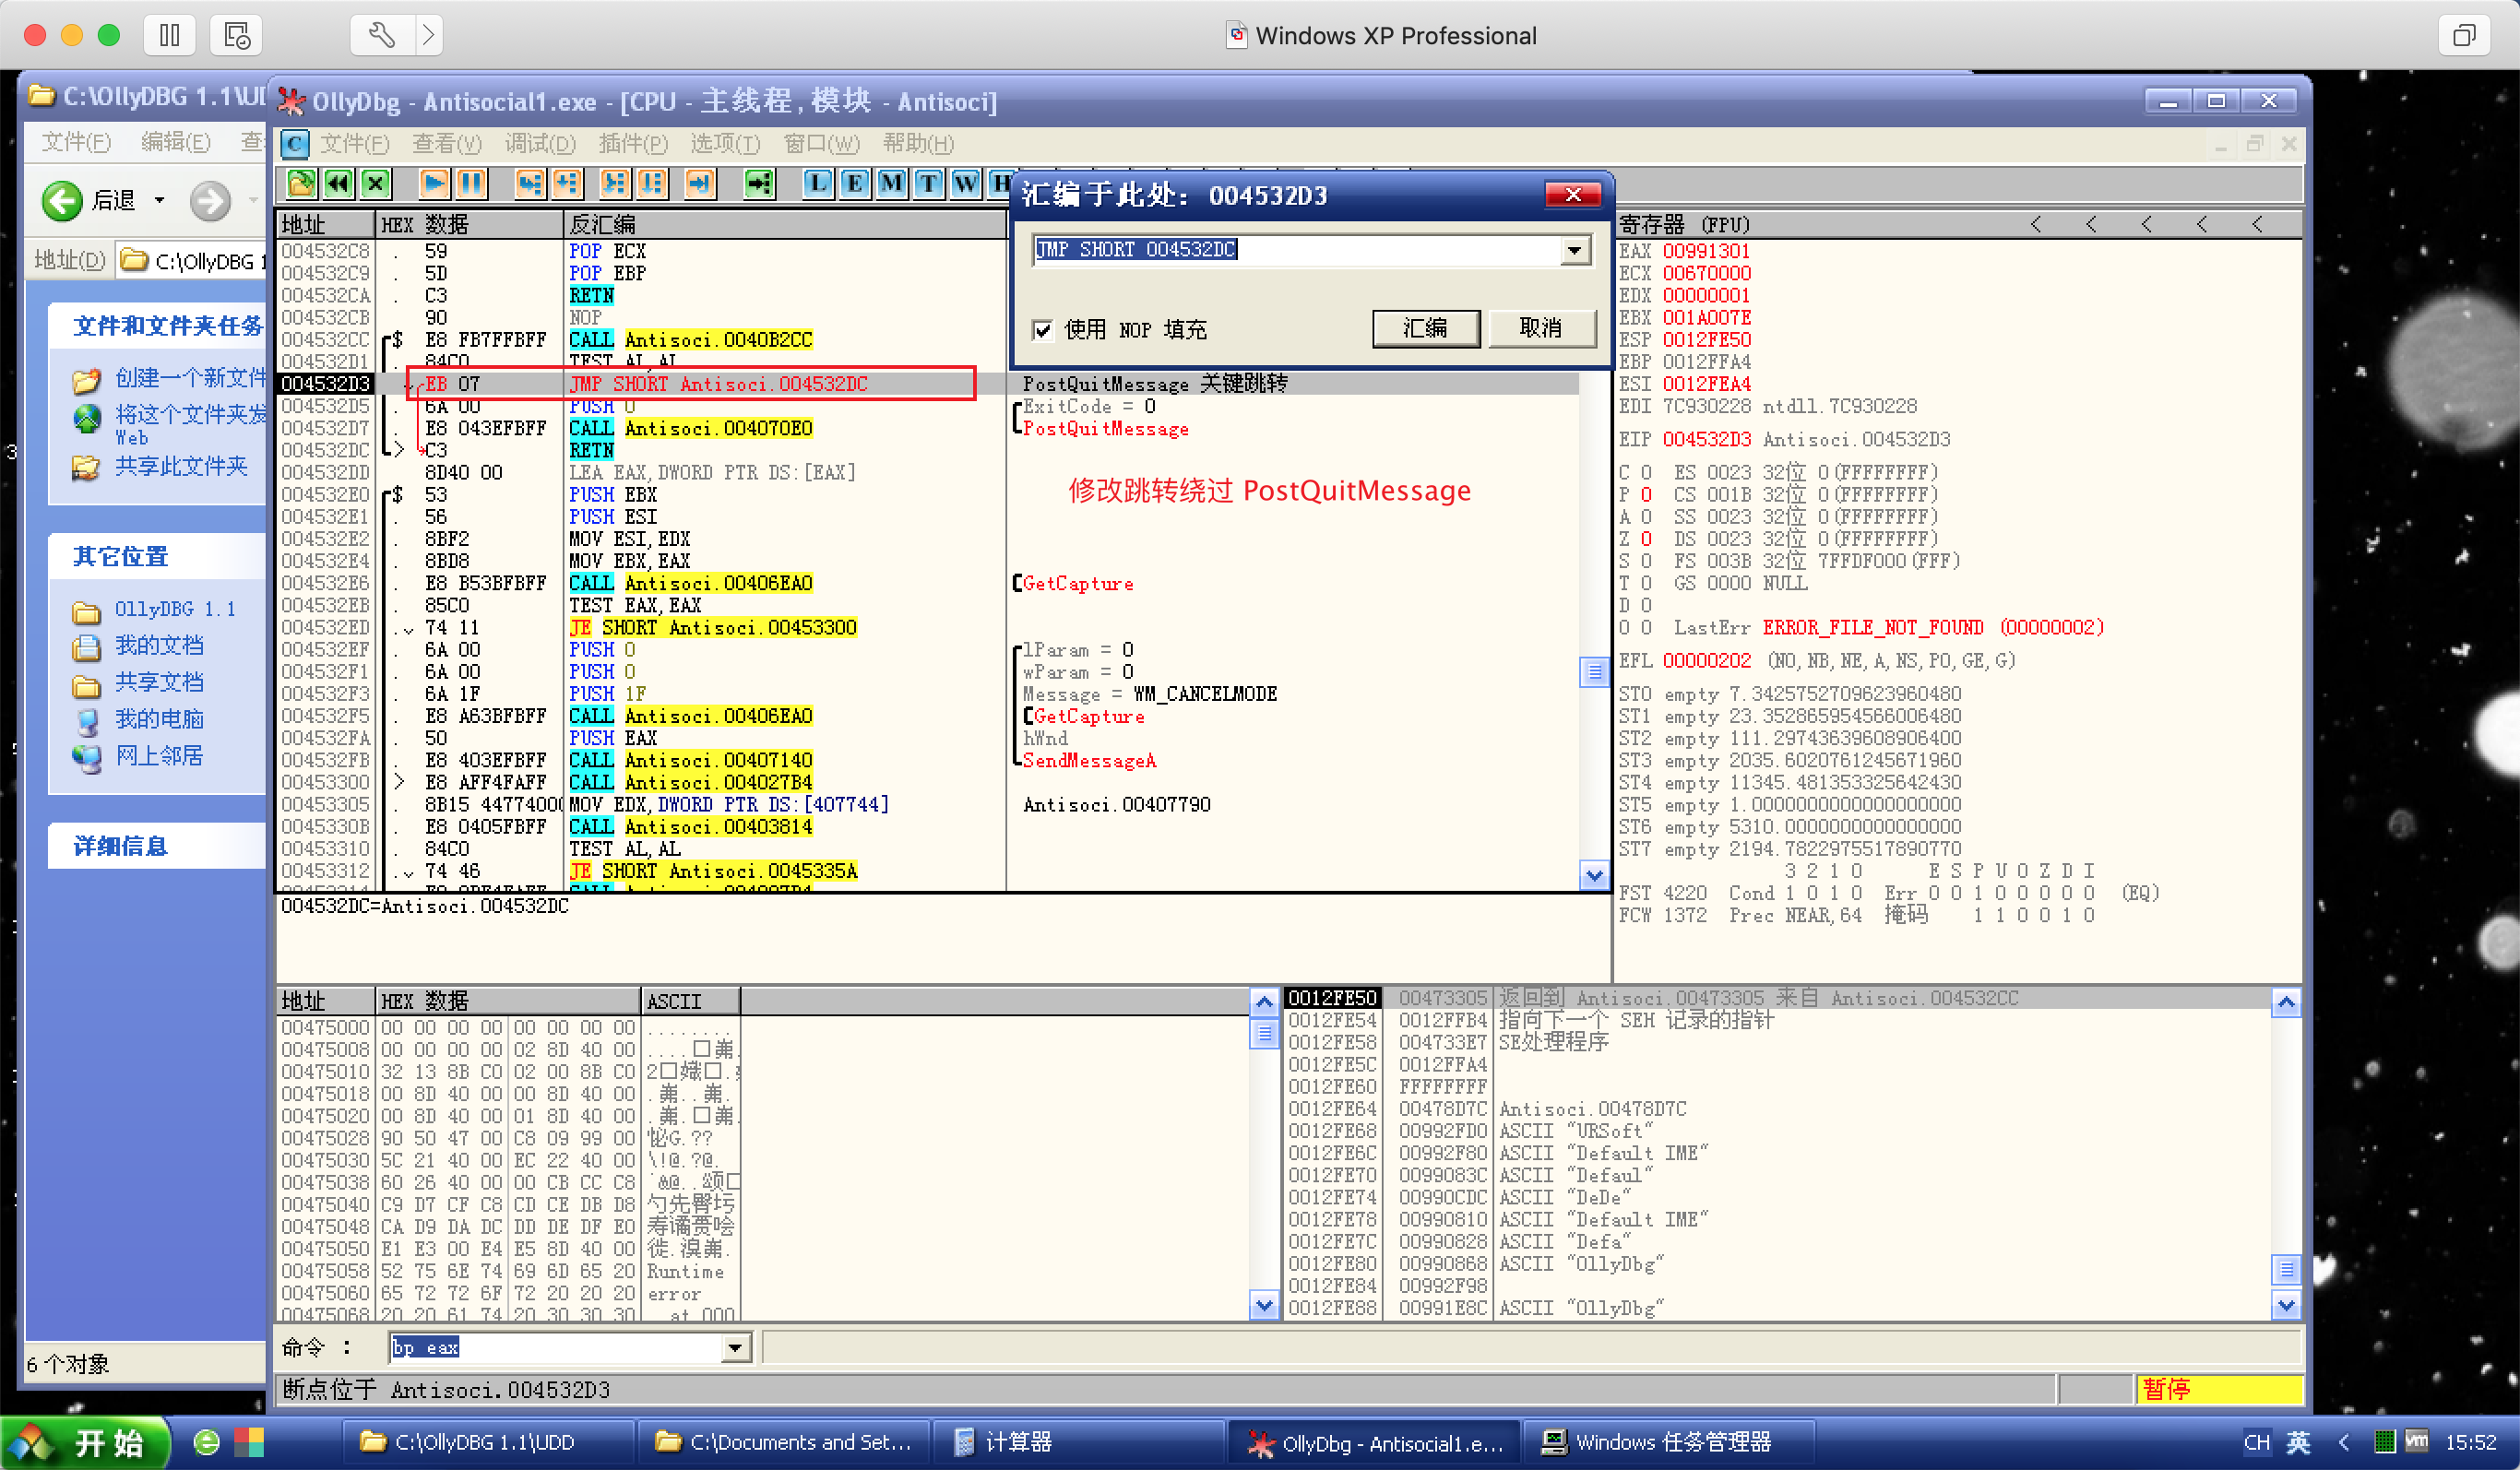Step into the next instruction
This screenshot has width=2520, height=1470.
pos(530,183)
